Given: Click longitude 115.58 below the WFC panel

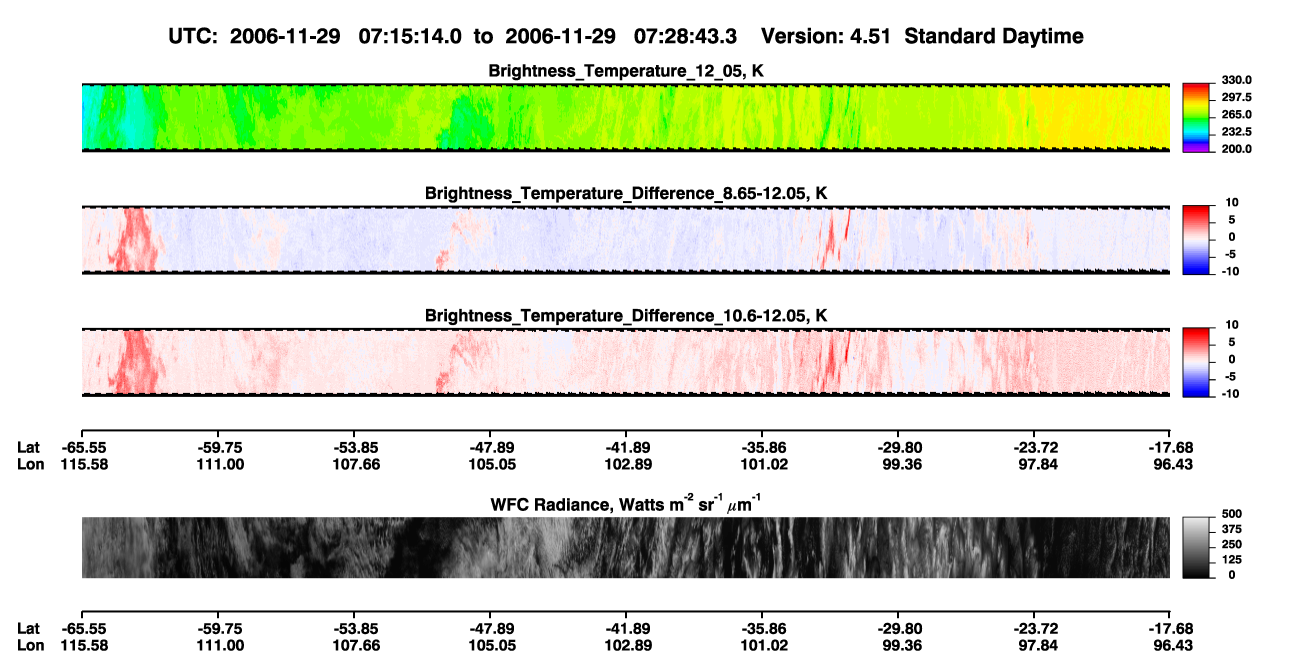Looking at the screenshot, I should [x=83, y=644].
